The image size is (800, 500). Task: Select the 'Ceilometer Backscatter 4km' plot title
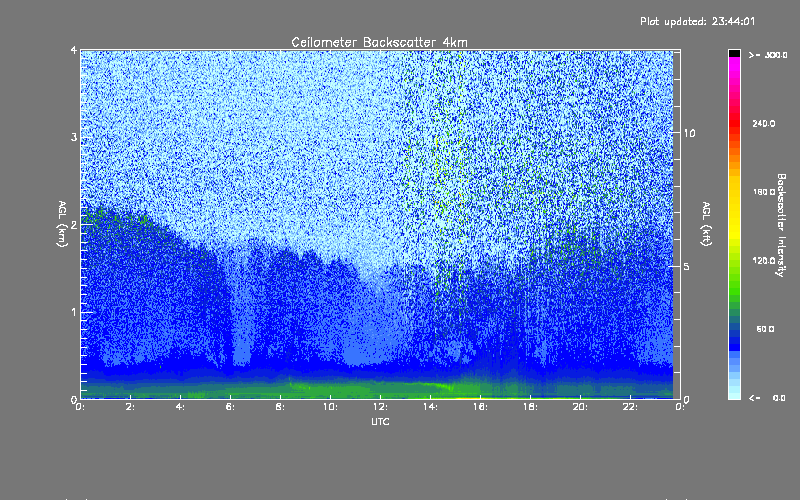click(379, 42)
